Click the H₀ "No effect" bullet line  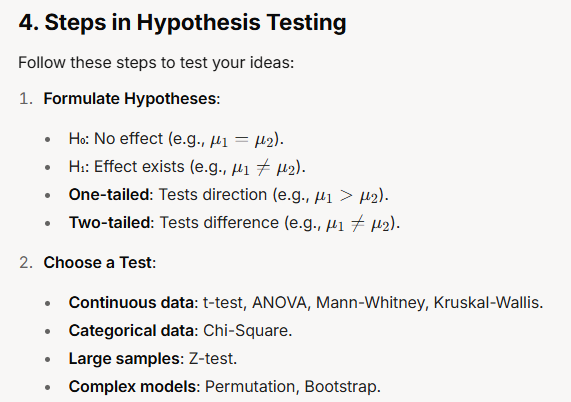pos(176,139)
